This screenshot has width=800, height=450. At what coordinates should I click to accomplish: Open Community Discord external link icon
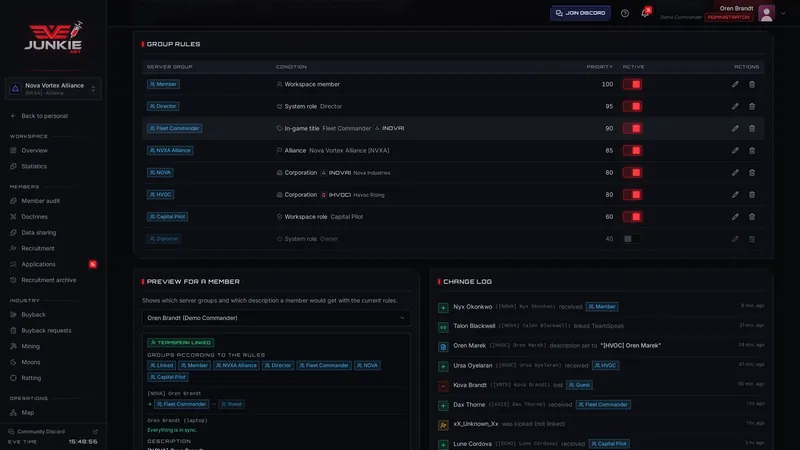click(95, 432)
